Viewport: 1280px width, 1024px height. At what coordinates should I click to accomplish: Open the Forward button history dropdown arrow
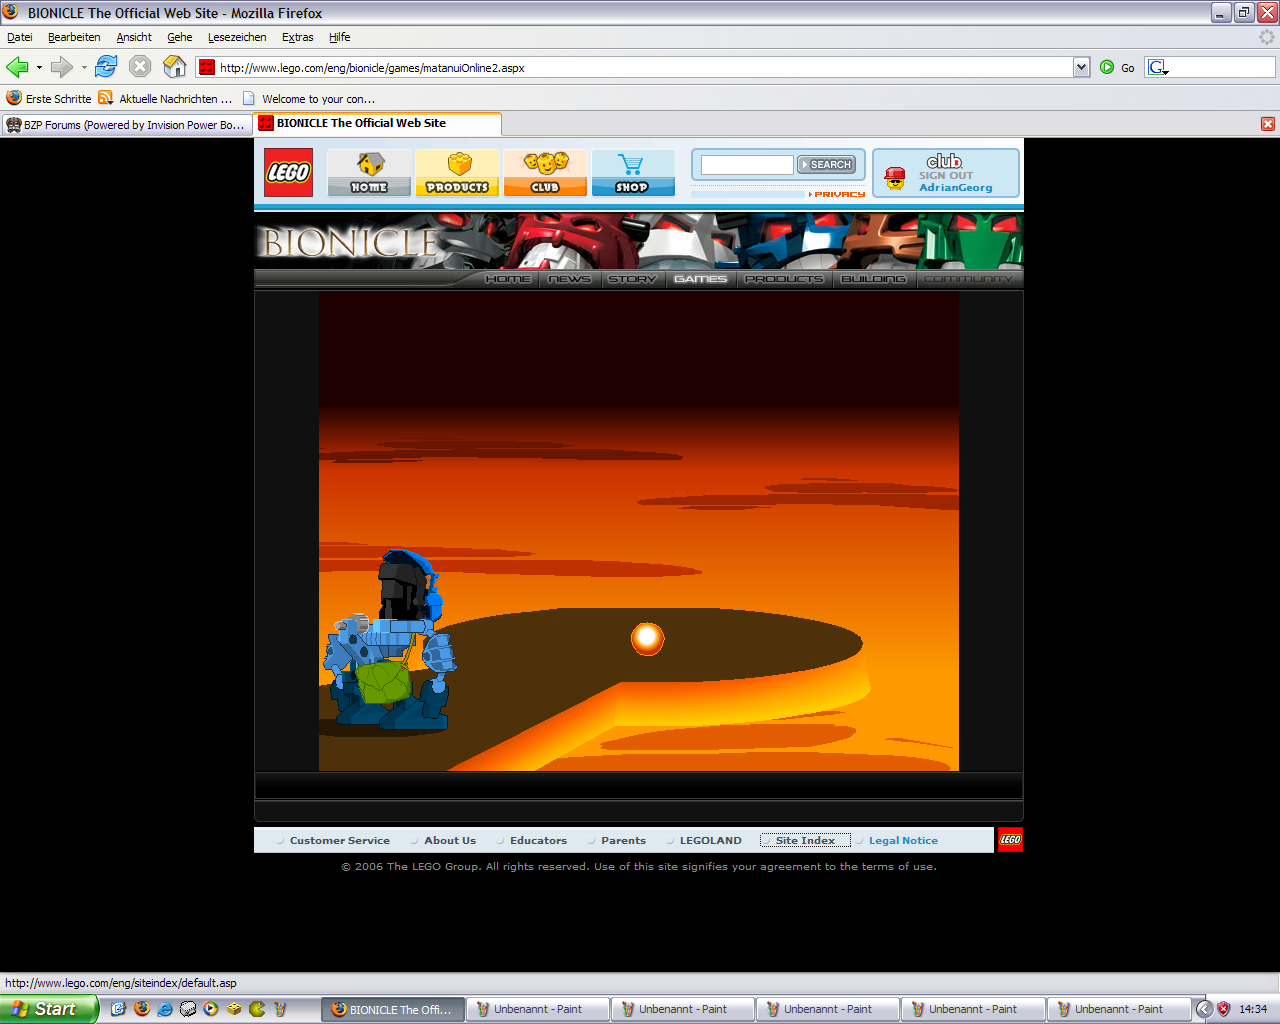(84, 67)
